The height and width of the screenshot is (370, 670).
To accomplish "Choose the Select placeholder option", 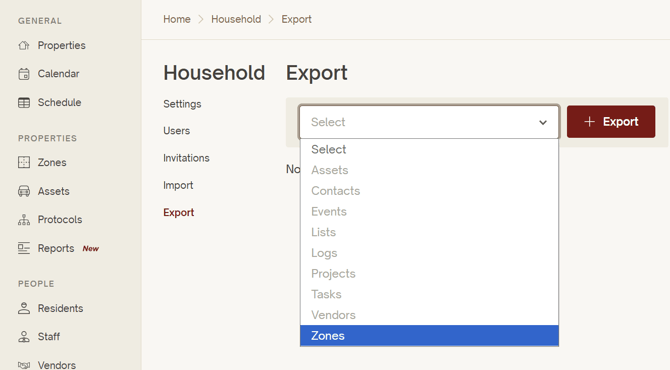I will (x=429, y=150).
